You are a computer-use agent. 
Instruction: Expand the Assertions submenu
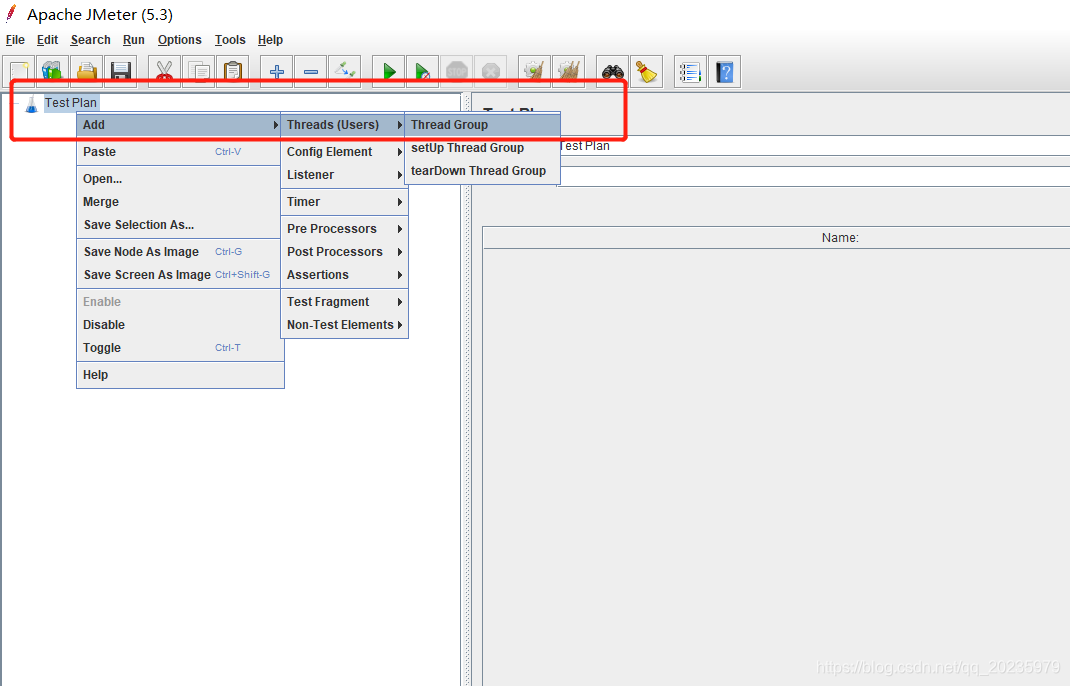click(x=344, y=274)
